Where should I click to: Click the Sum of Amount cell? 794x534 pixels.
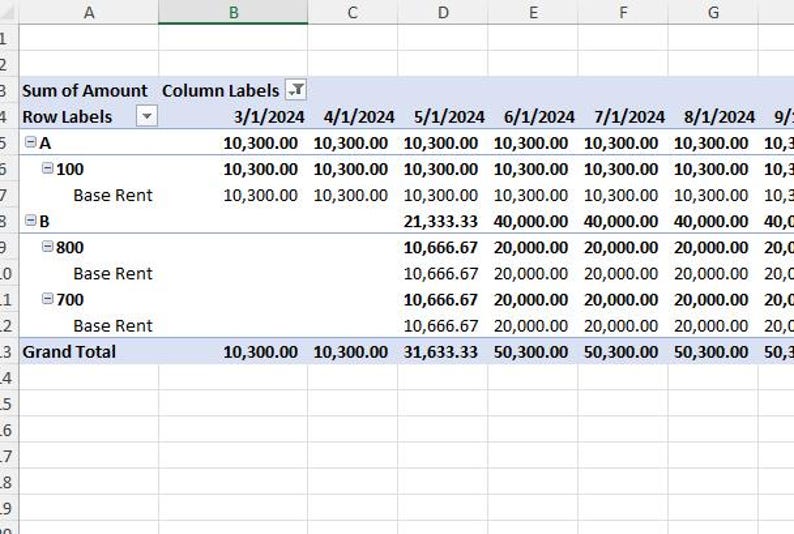coord(89,91)
